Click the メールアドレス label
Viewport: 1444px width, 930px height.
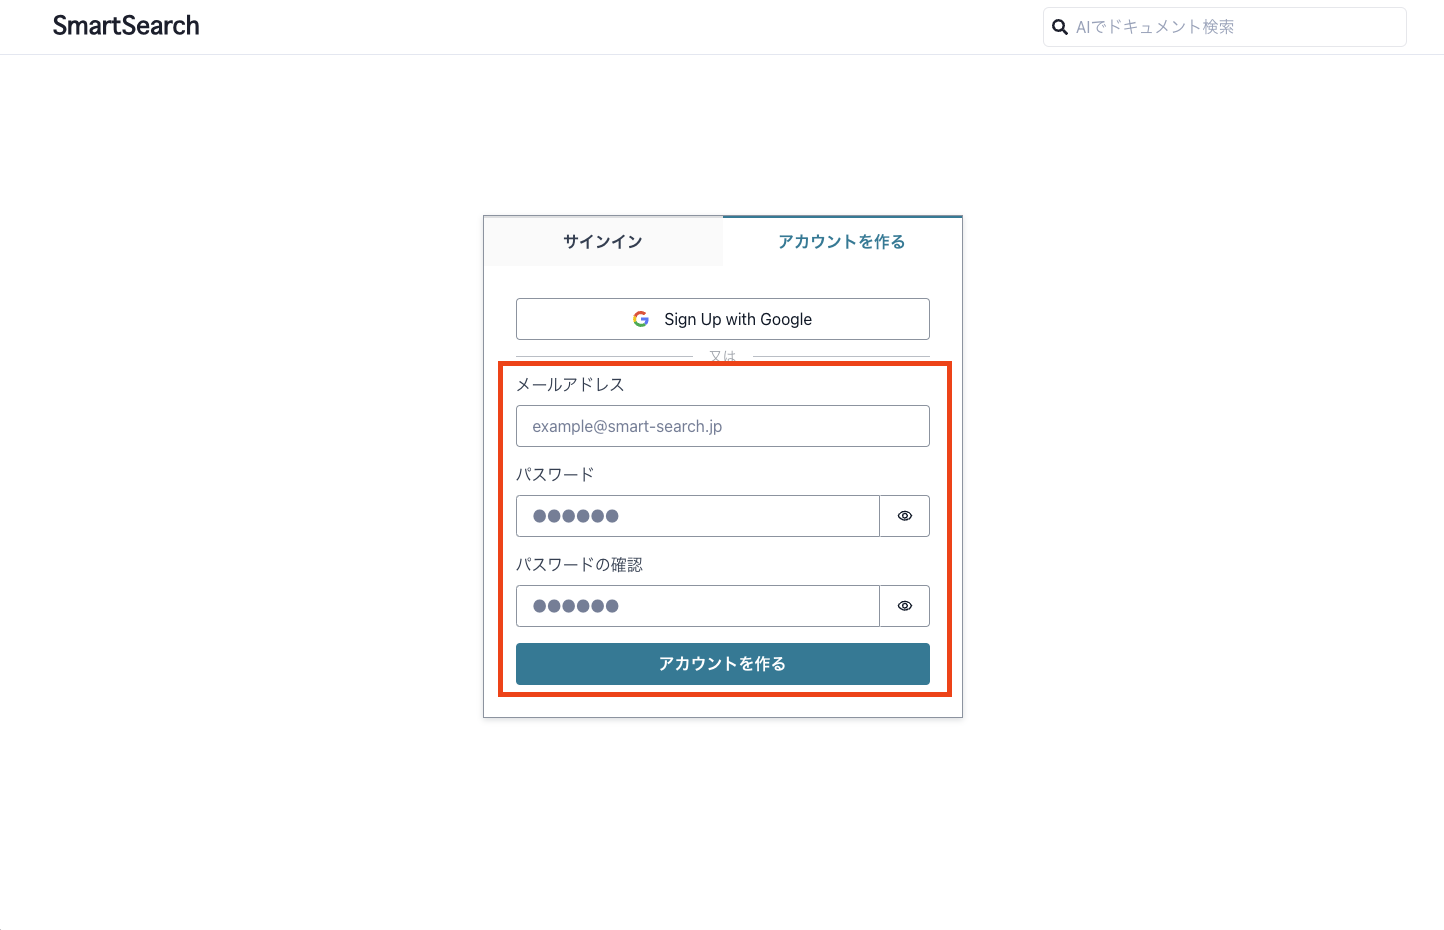pos(570,384)
